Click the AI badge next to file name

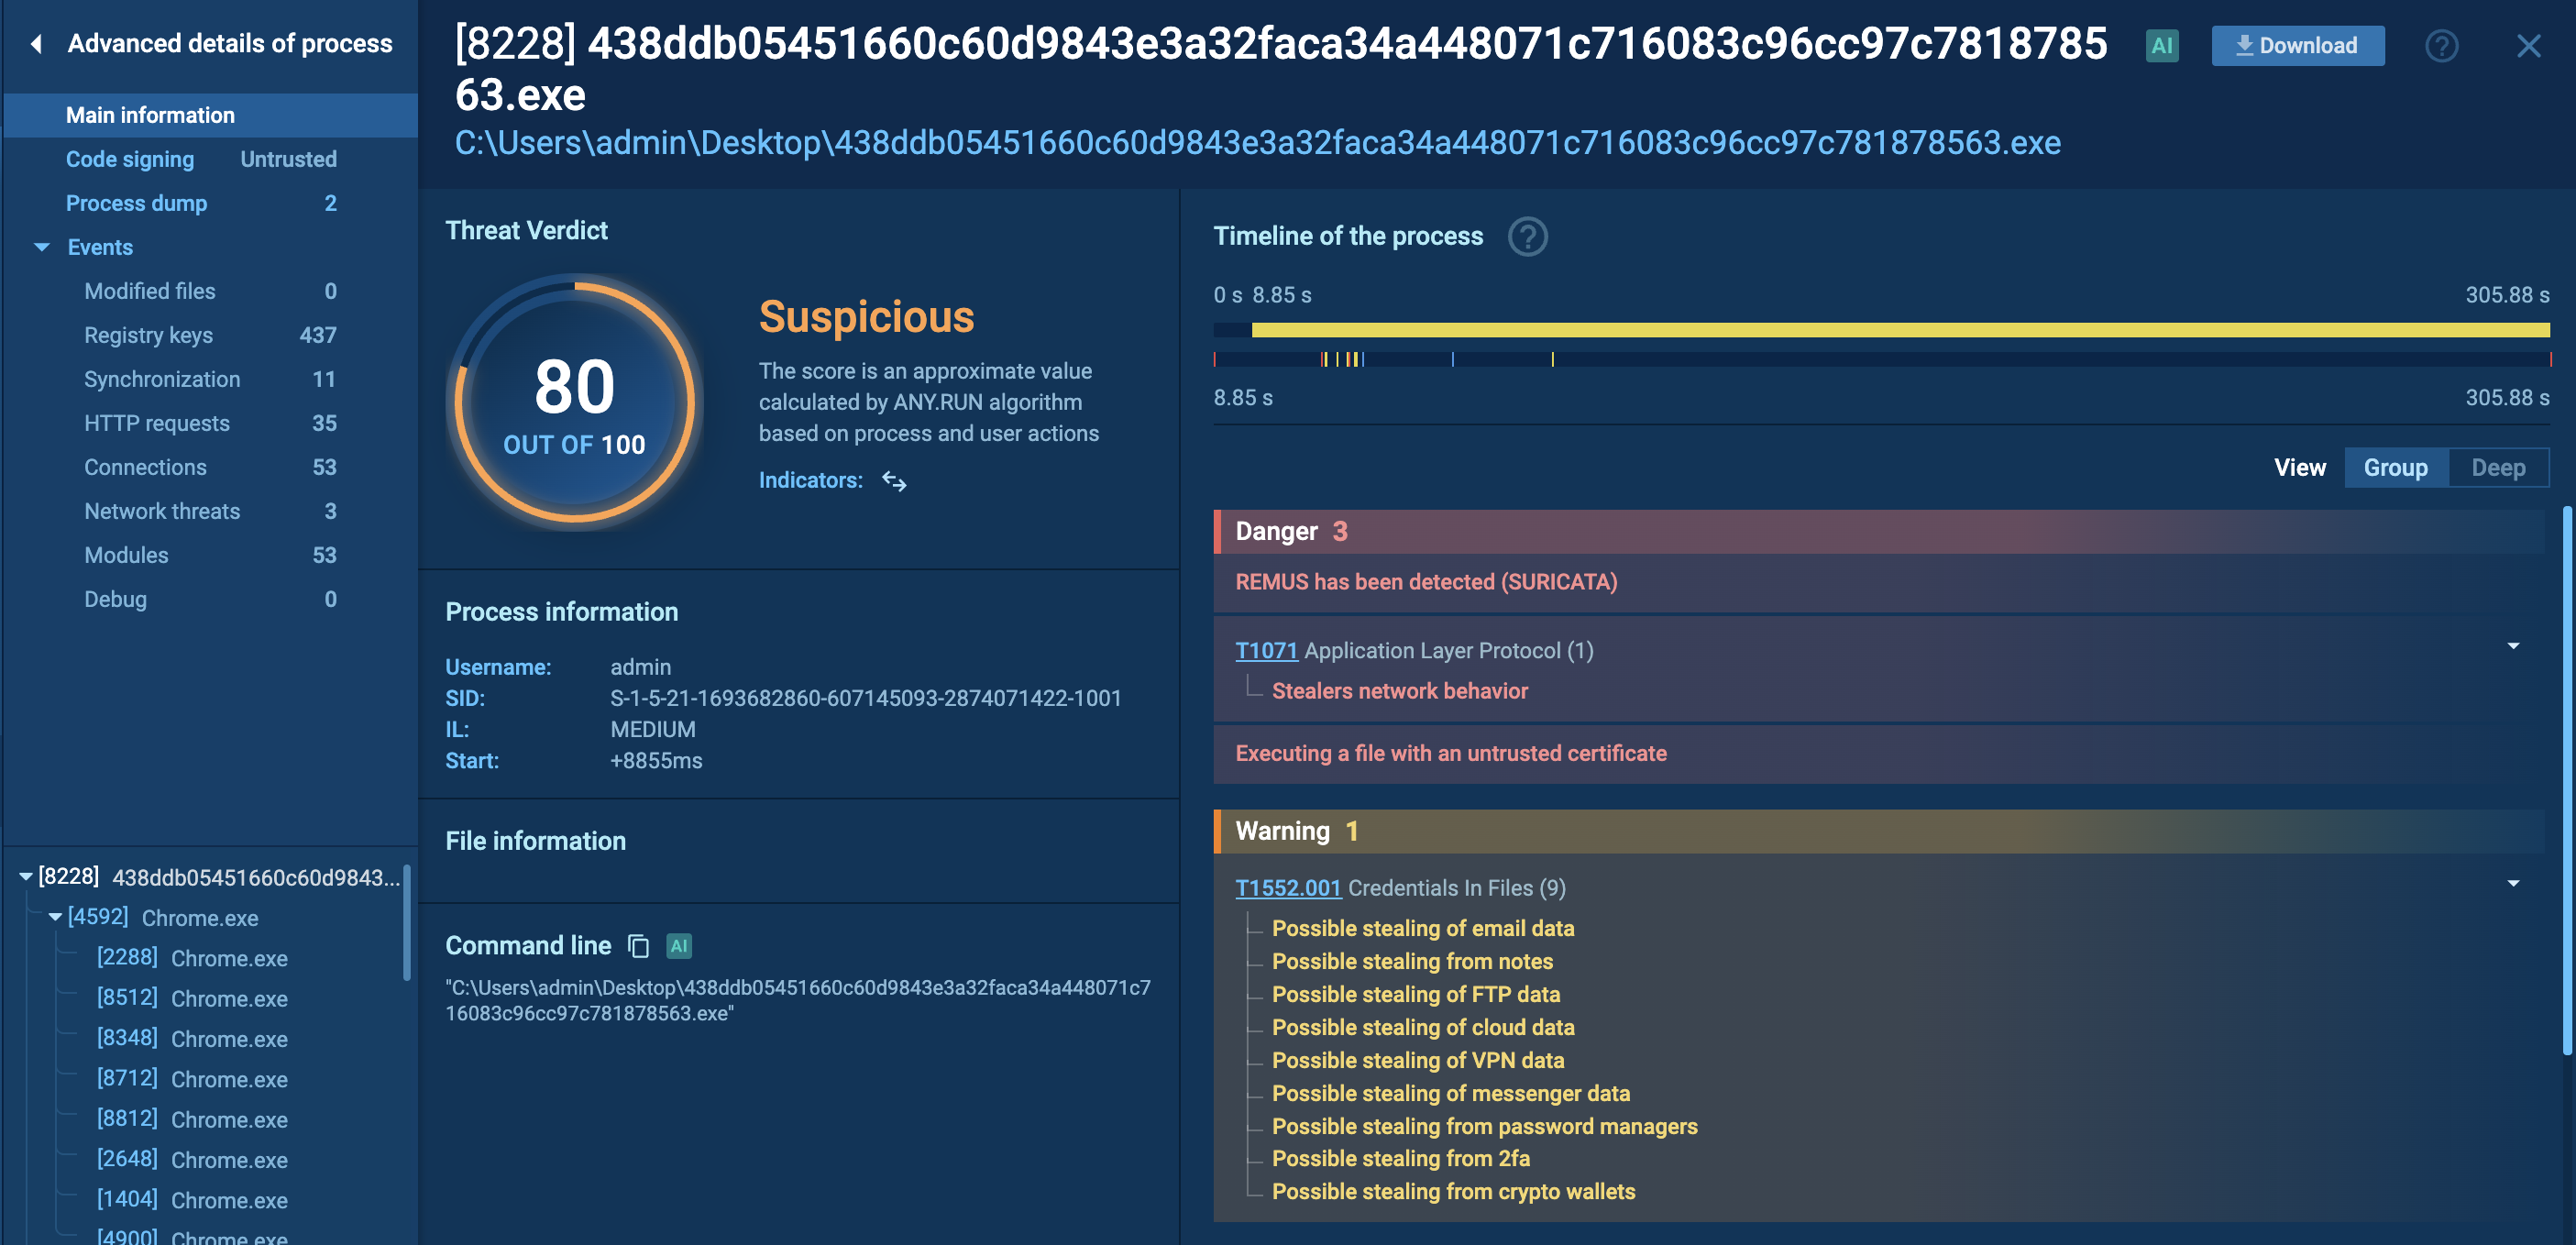pyautogui.click(x=2161, y=45)
